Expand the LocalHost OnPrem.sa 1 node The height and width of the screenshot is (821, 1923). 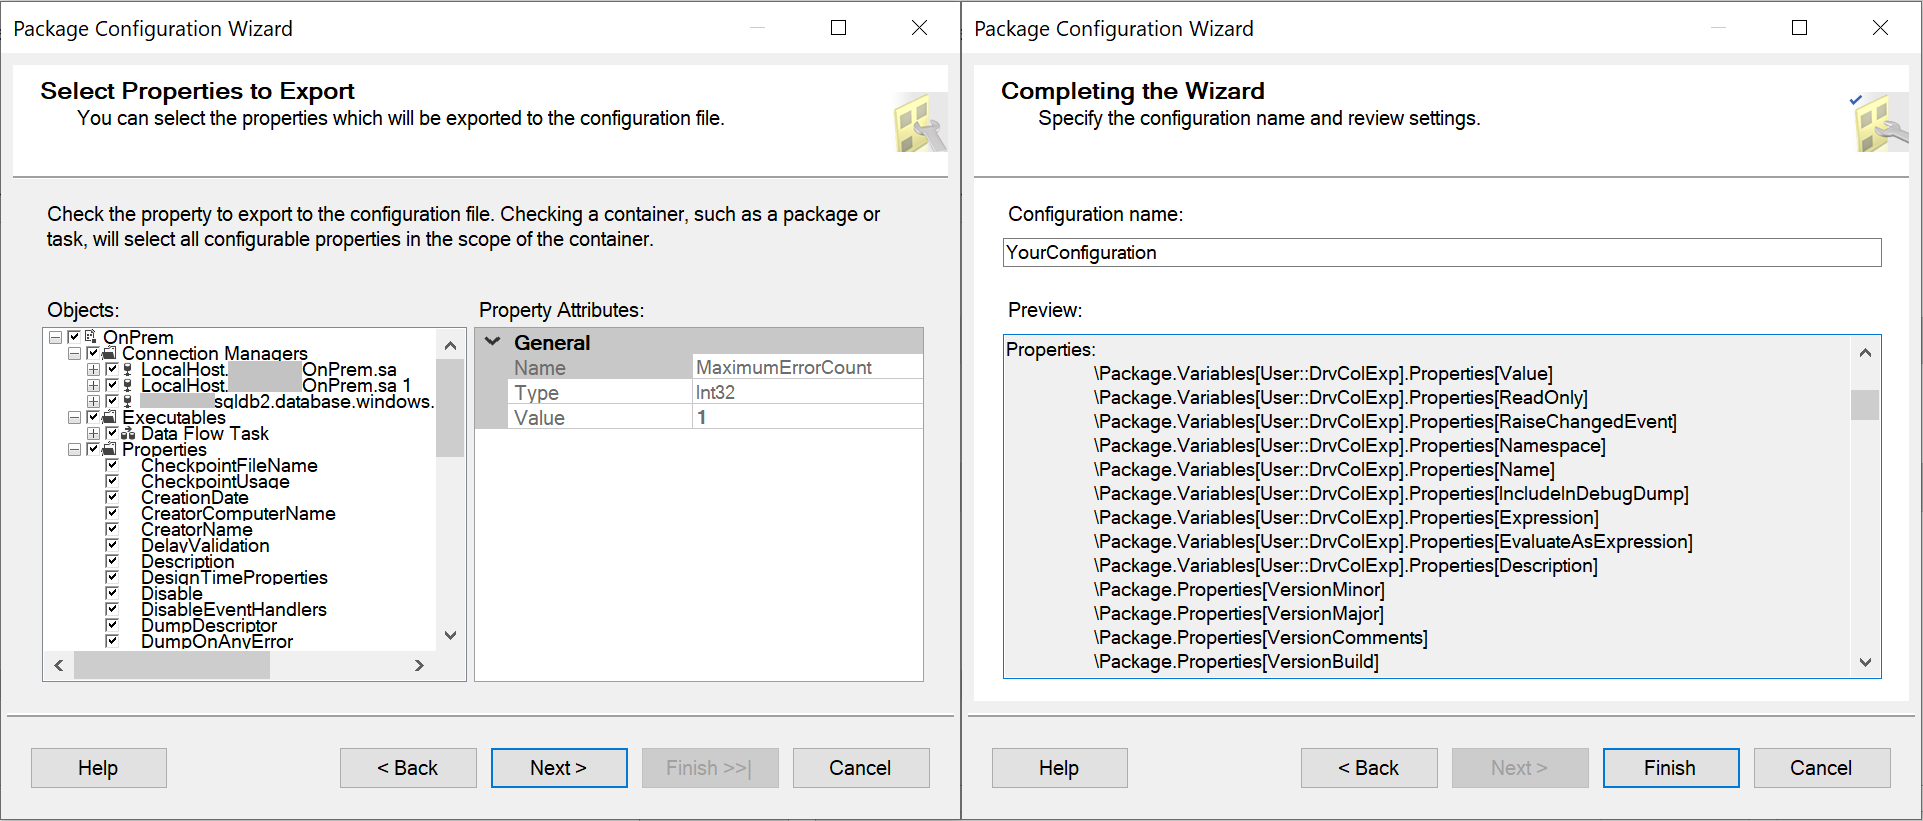tap(93, 385)
